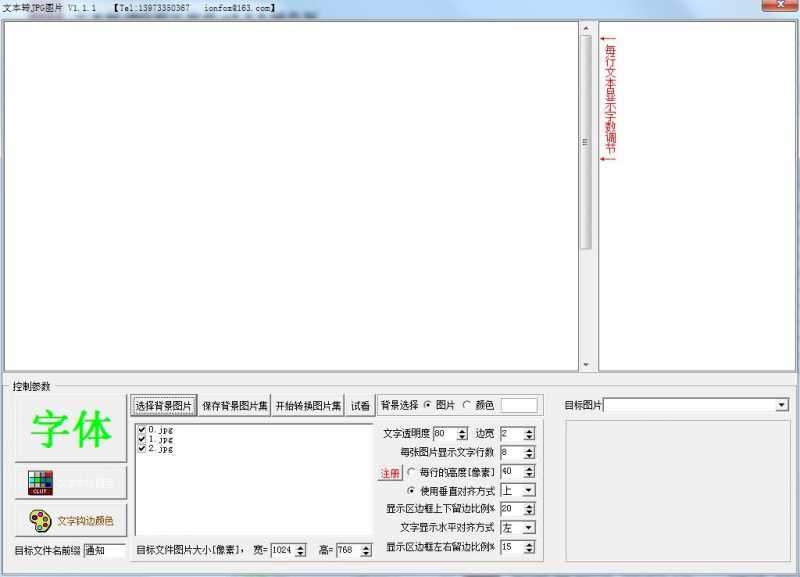Viewport: 800px width, 577px height.
Task: Open the vertical alignment dropdown showing 上
Action: tap(528, 491)
